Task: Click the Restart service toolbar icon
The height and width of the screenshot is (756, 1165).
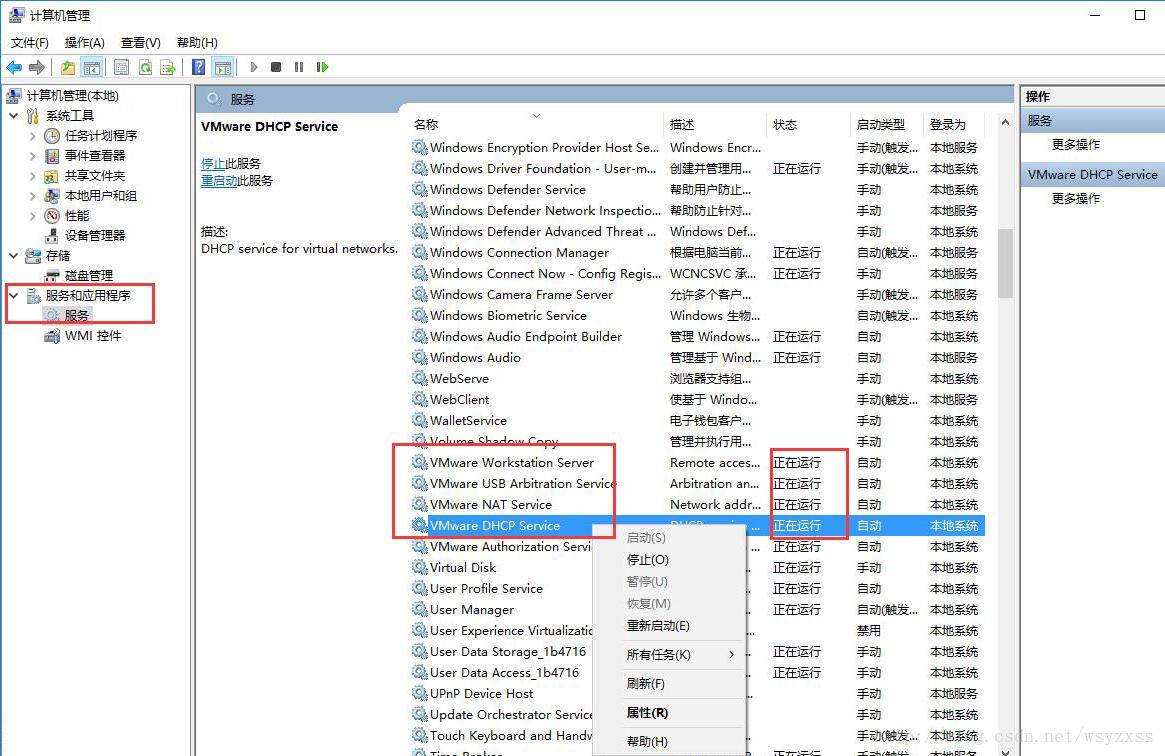Action: click(322, 68)
